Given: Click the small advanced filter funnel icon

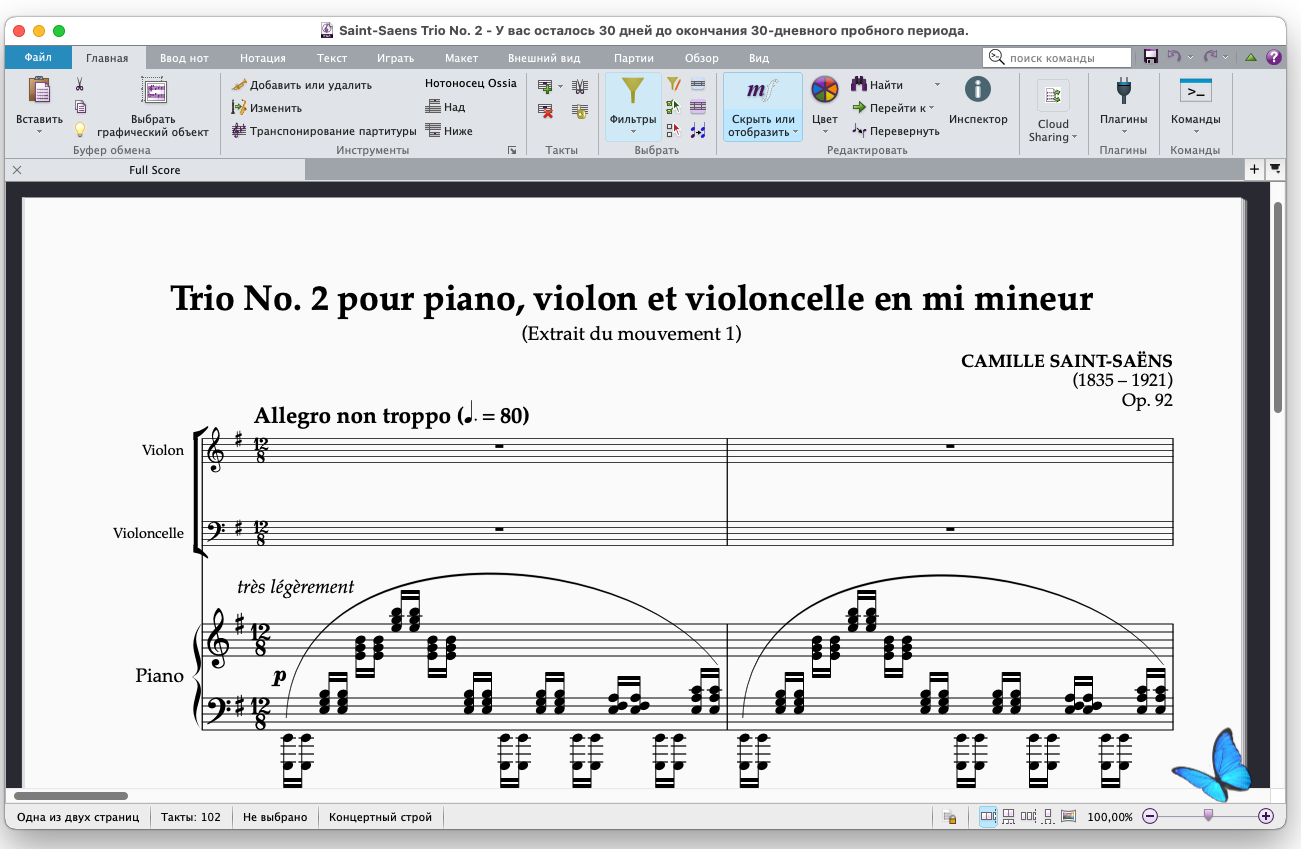Looking at the screenshot, I should coord(674,85).
